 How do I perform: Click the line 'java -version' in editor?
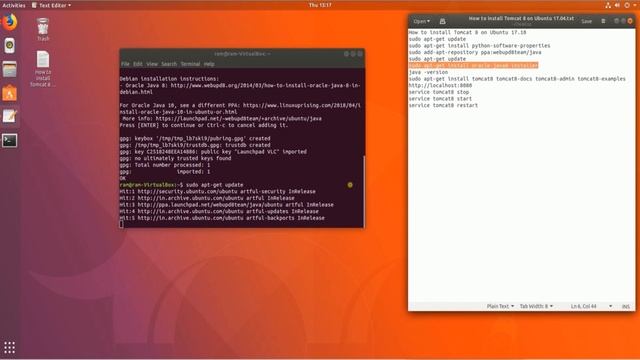click(428, 72)
